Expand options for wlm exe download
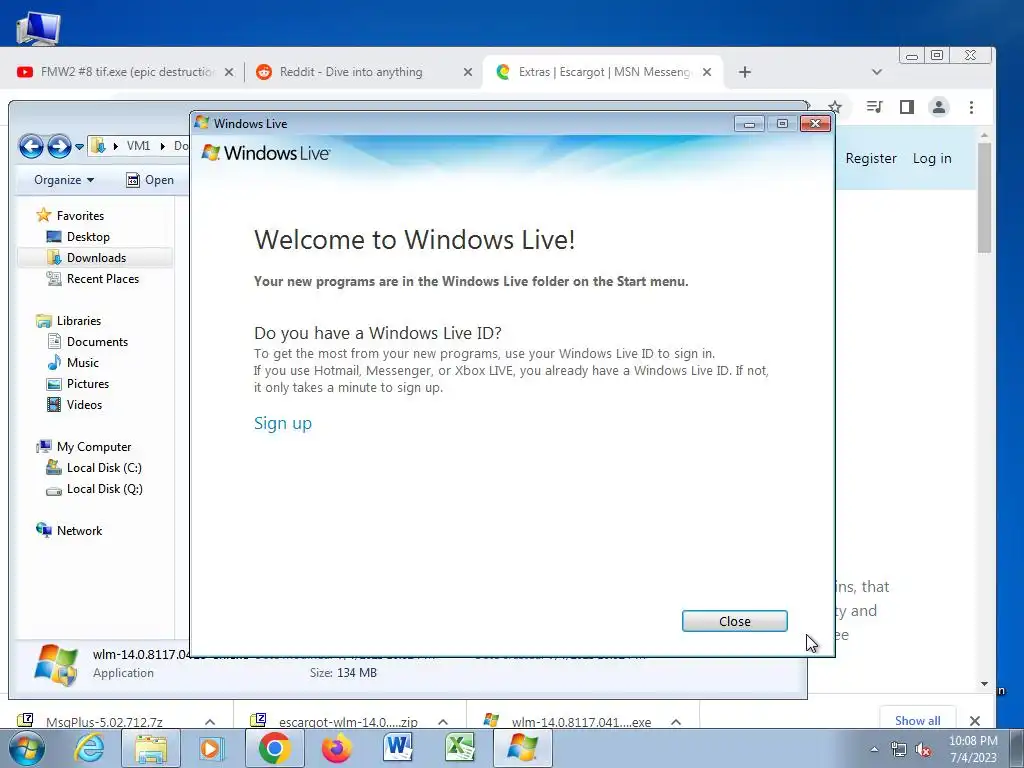Image resolution: width=1024 pixels, height=768 pixels. tap(676, 722)
